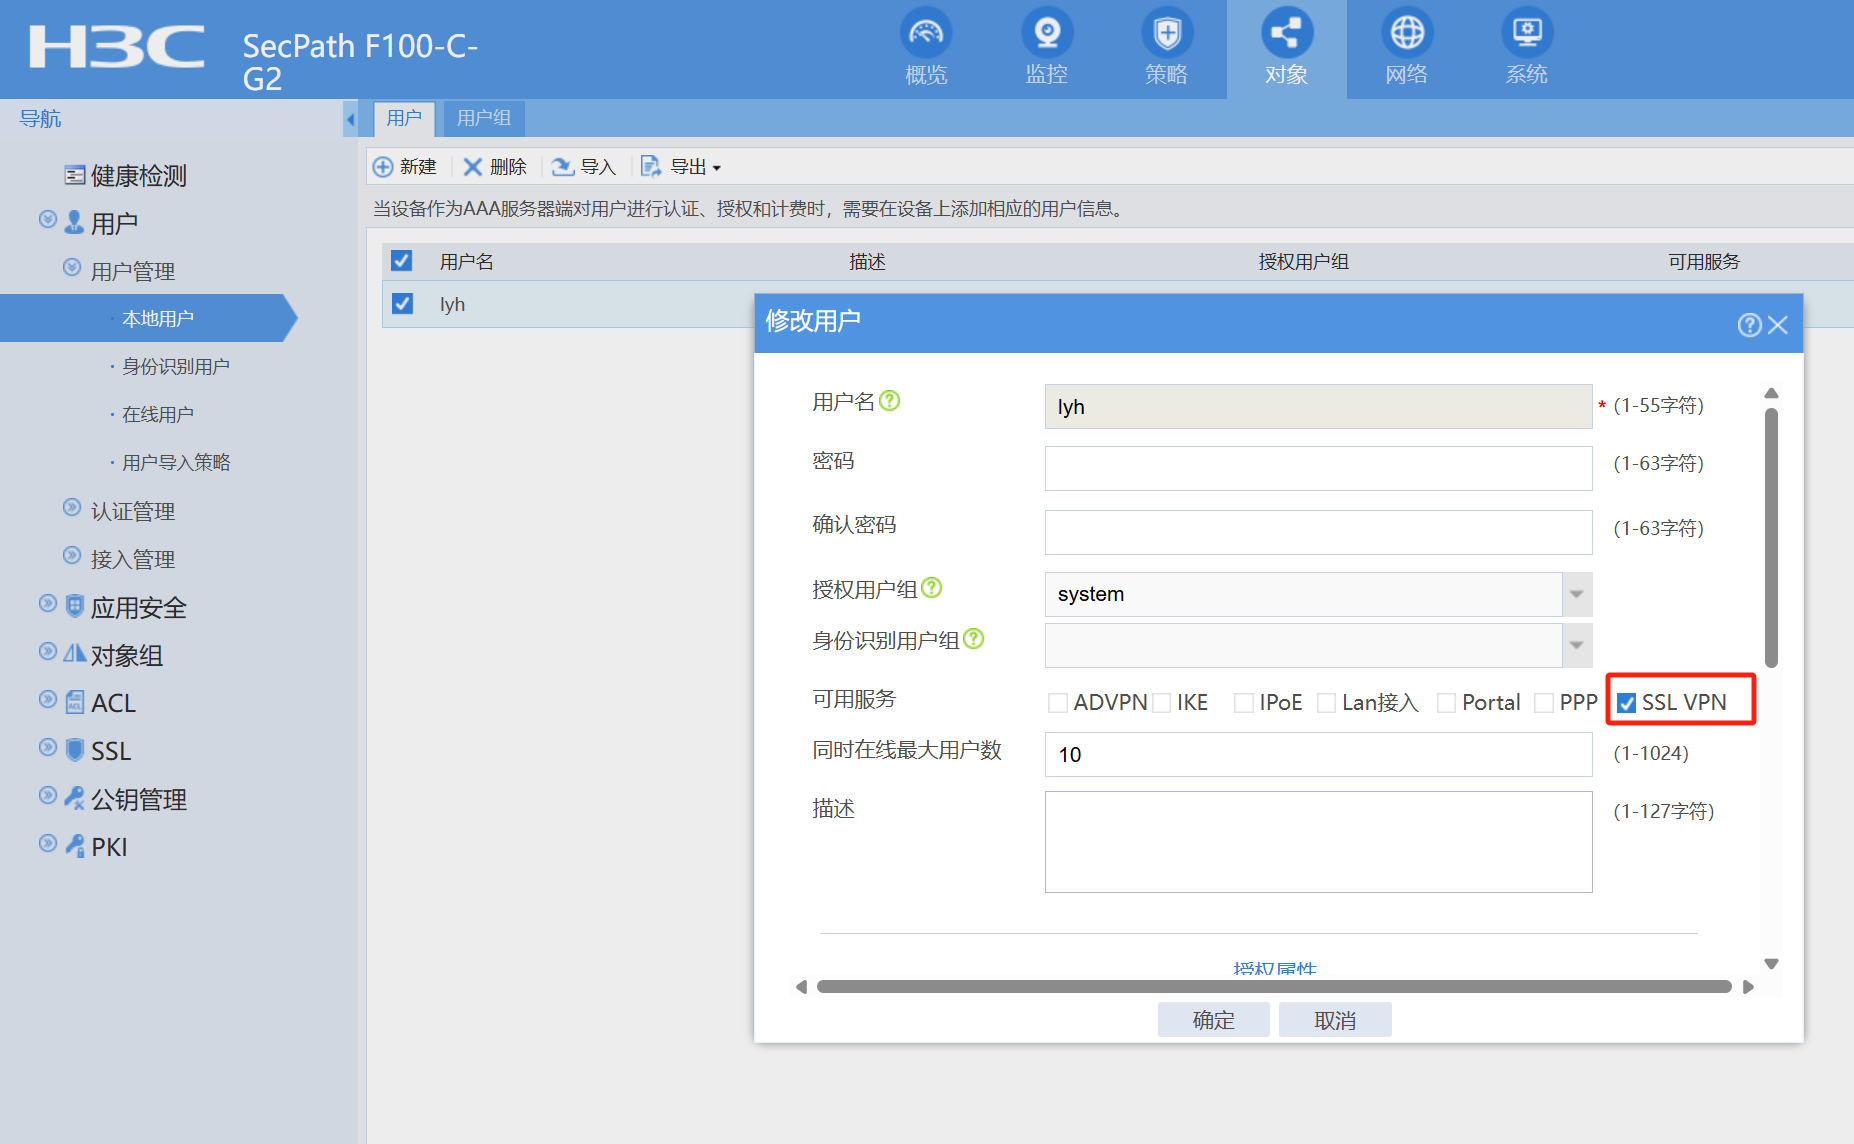The width and height of the screenshot is (1854, 1144).
Task: Select 用户导入策略 in the navigation
Action: 176,462
